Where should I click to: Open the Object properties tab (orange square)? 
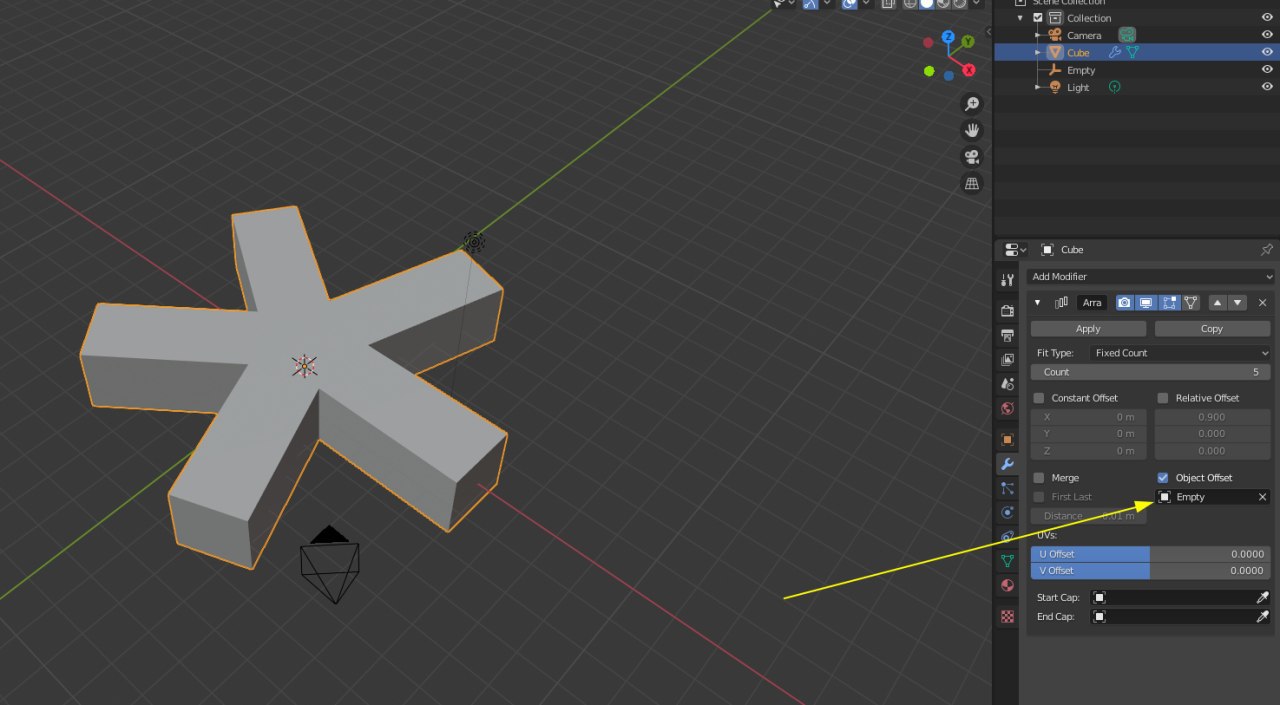coord(1007,439)
